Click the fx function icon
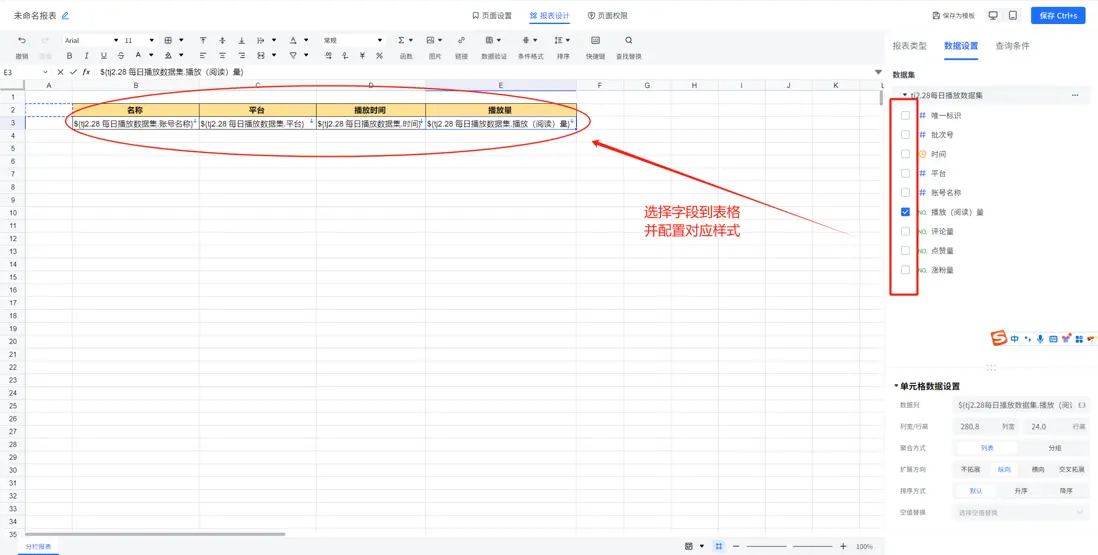 coord(86,71)
